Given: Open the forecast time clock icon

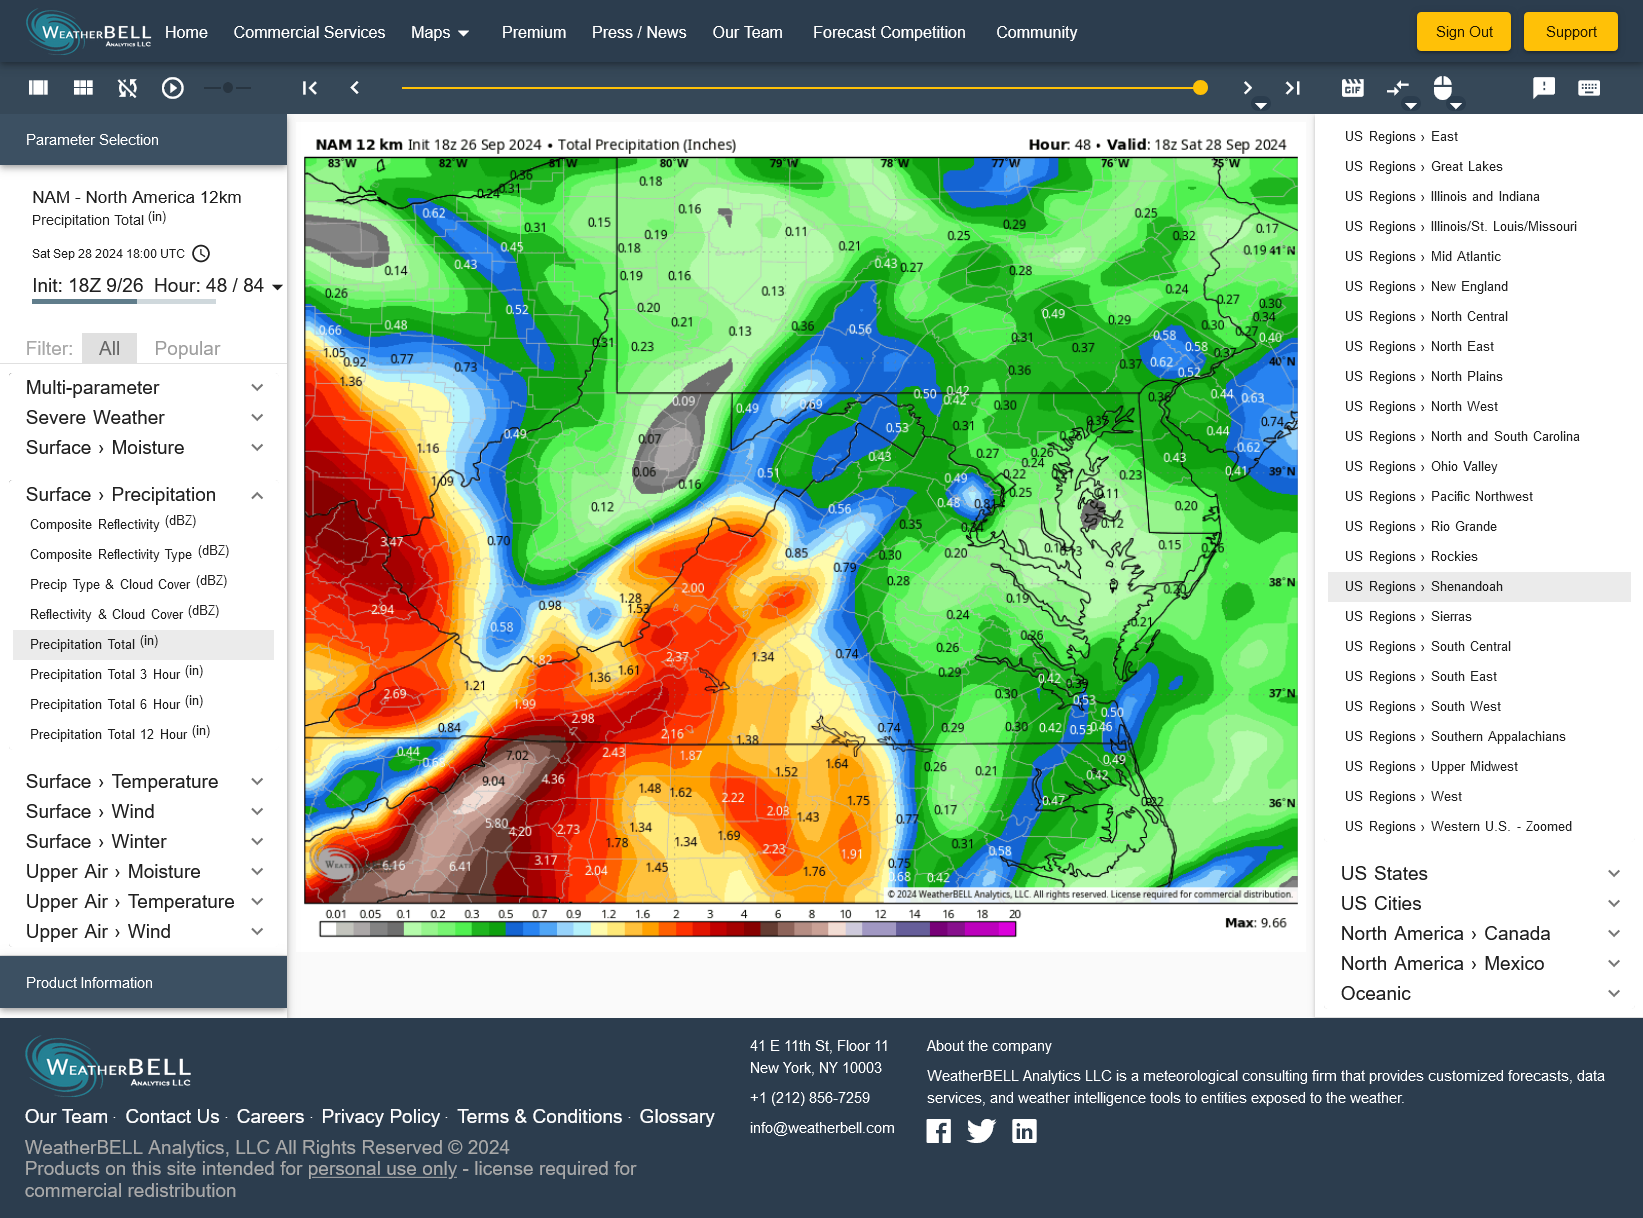Looking at the screenshot, I should point(201,254).
